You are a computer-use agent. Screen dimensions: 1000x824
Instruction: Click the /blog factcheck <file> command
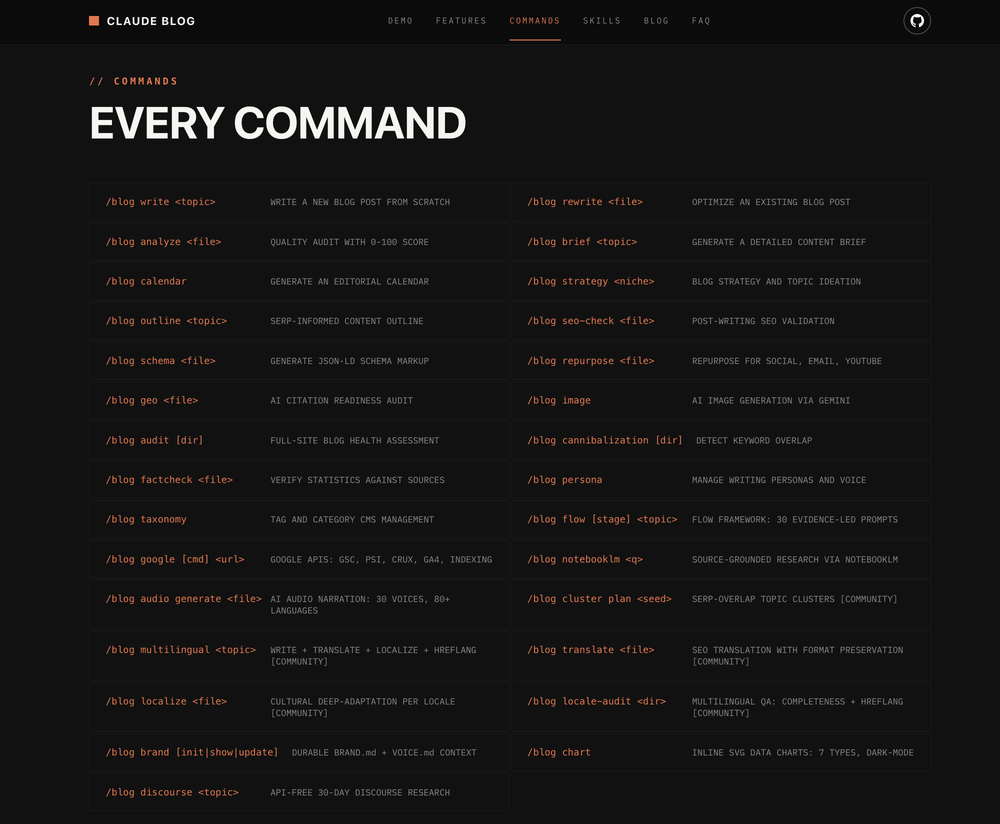[x=169, y=480]
